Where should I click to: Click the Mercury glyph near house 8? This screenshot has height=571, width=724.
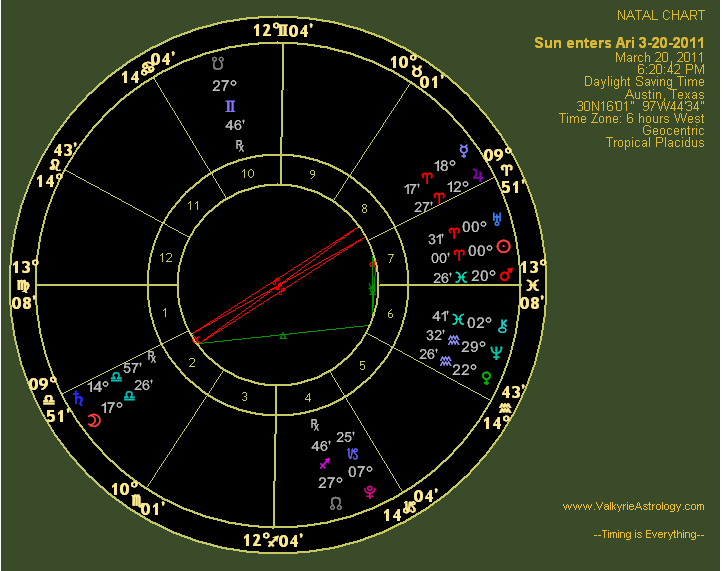pyautogui.click(x=463, y=151)
